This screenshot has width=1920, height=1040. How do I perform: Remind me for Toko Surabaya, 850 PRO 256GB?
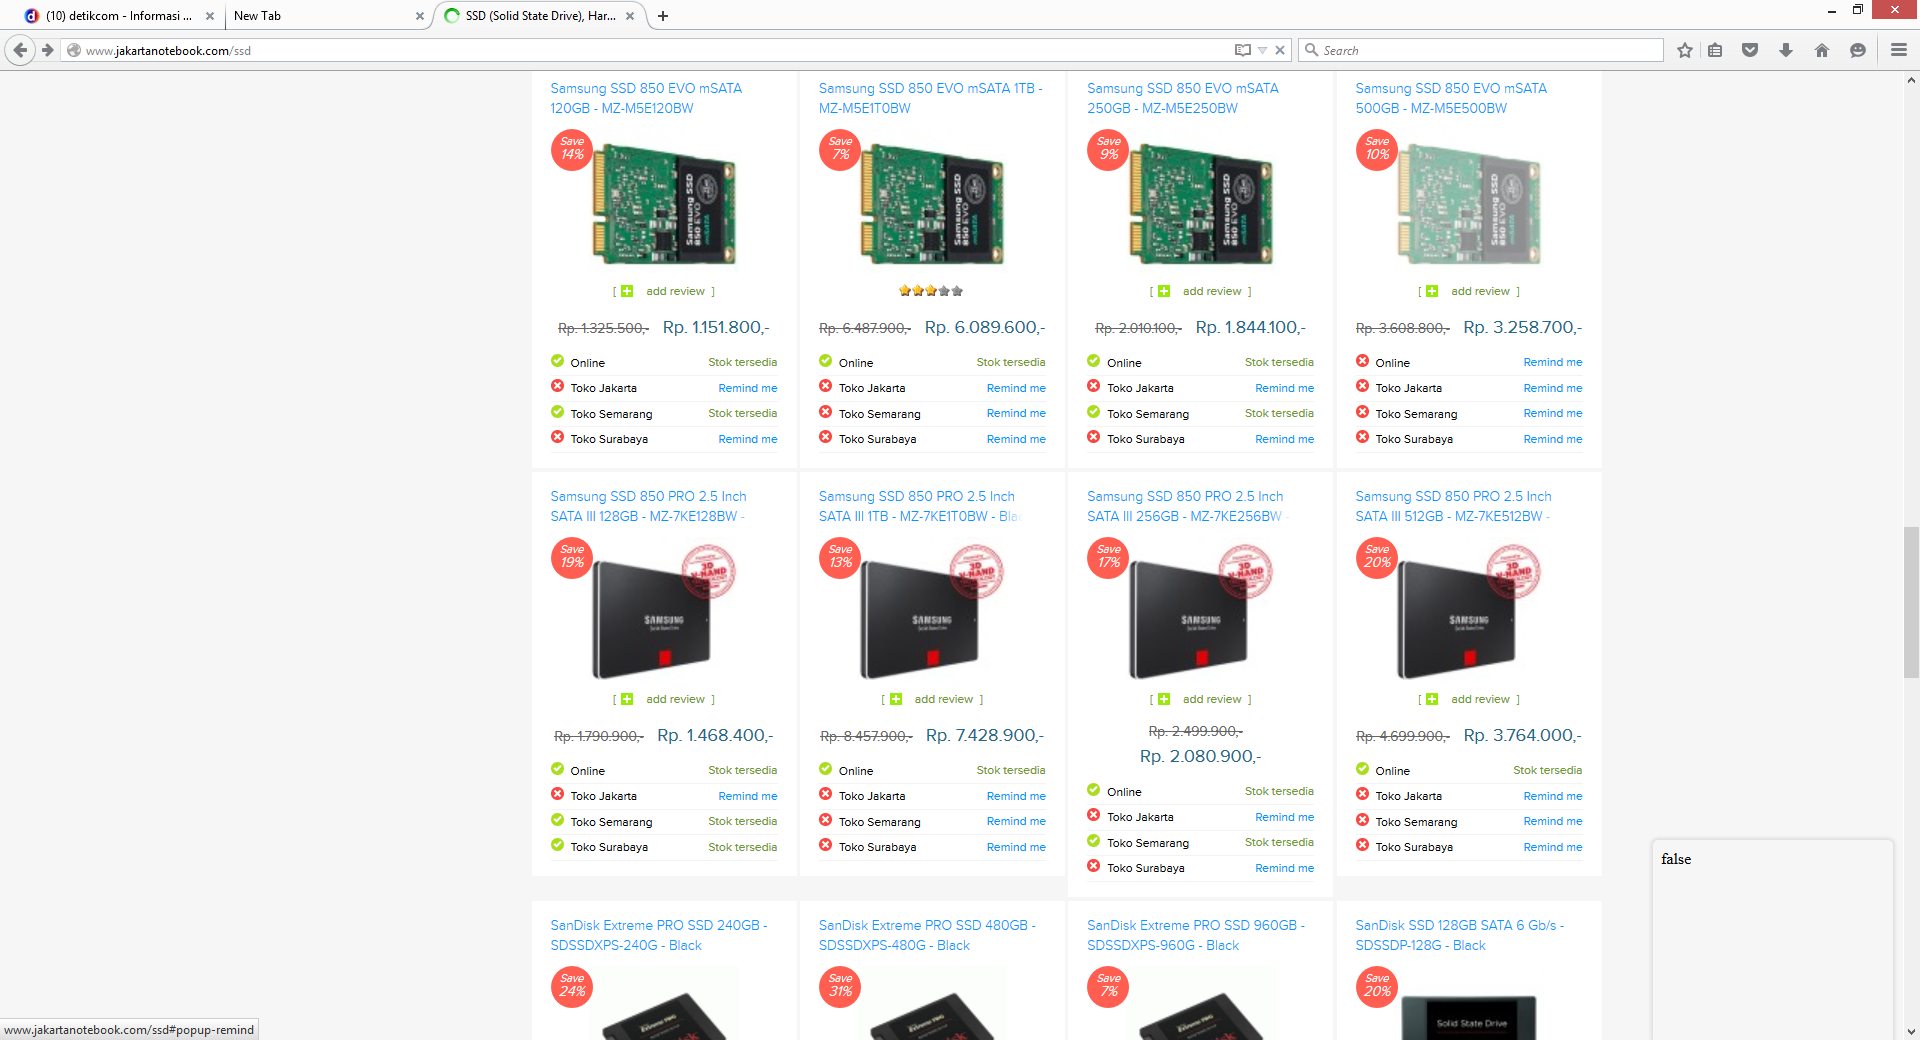coord(1285,868)
